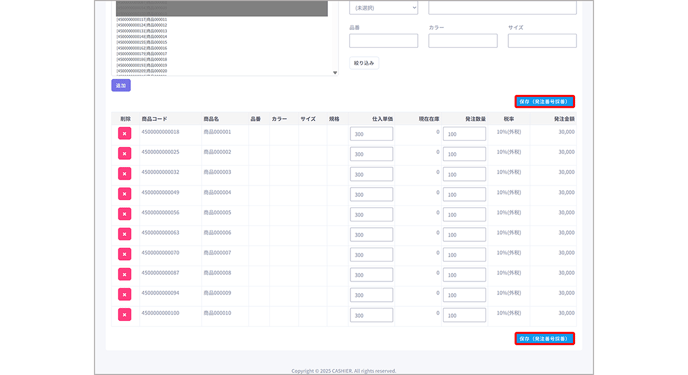Click product code 4500000000100

point(160,313)
